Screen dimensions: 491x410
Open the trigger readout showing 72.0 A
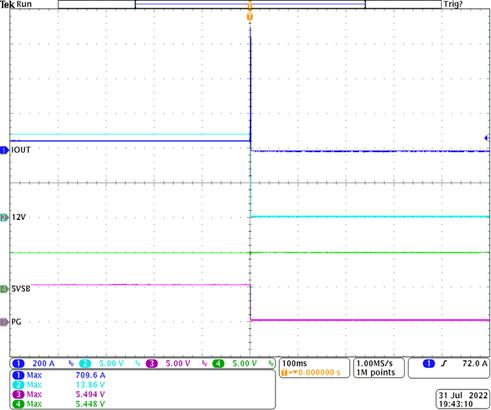[449, 368]
